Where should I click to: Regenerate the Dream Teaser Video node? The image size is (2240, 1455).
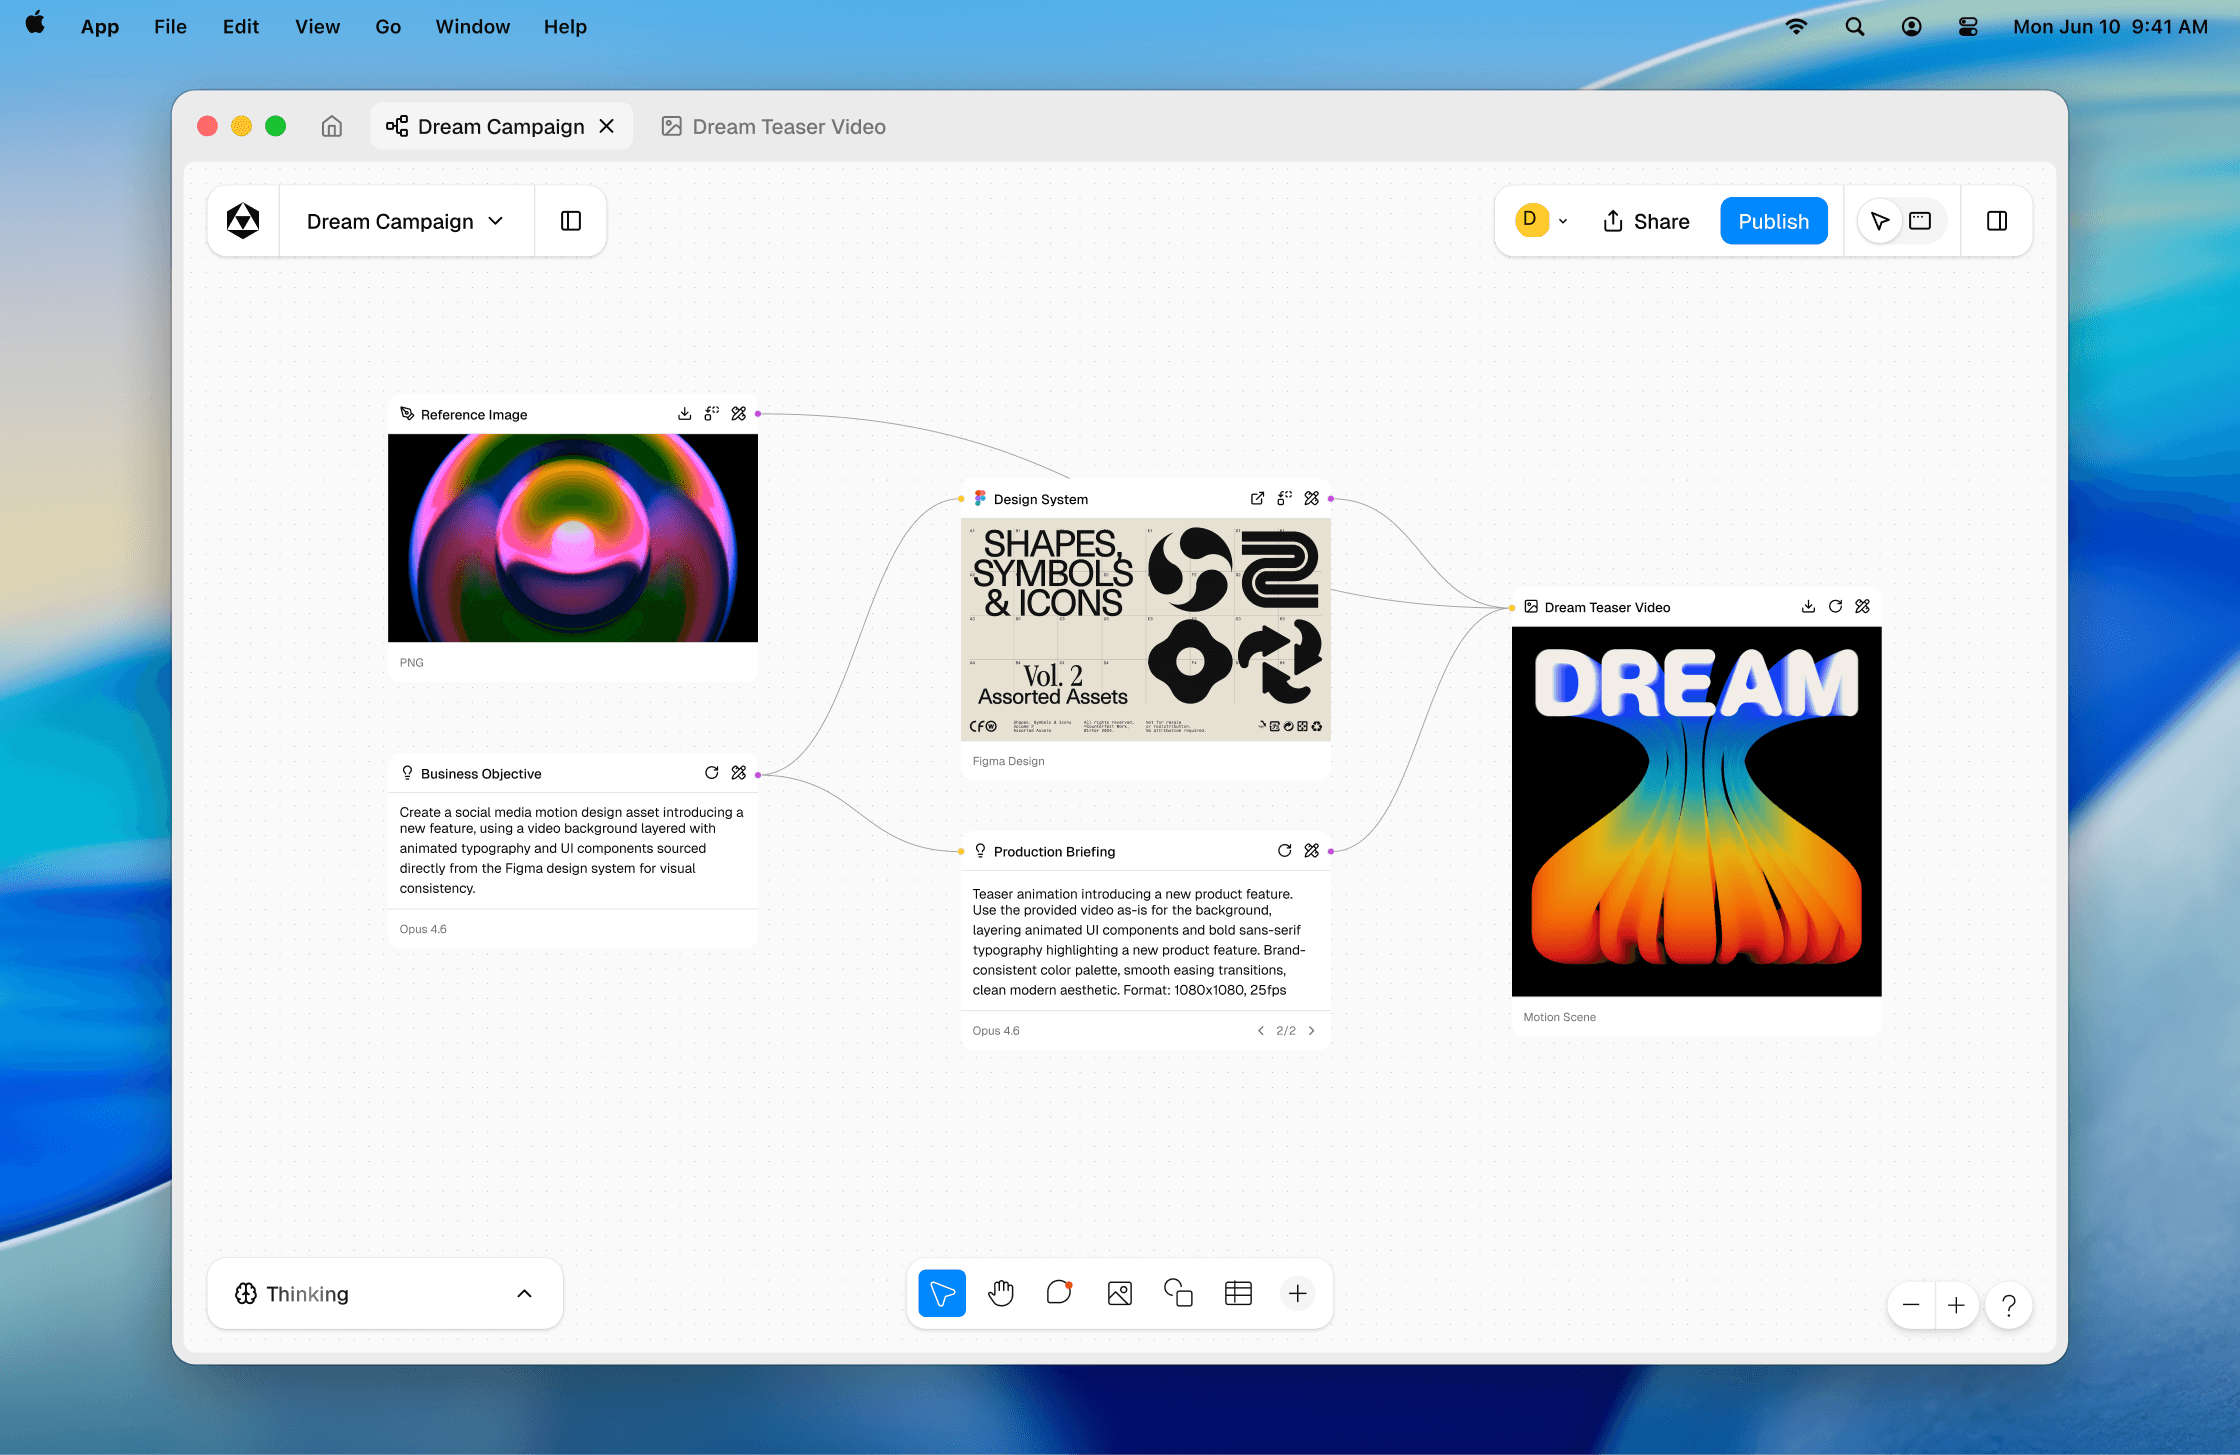tap(1835, 607)
